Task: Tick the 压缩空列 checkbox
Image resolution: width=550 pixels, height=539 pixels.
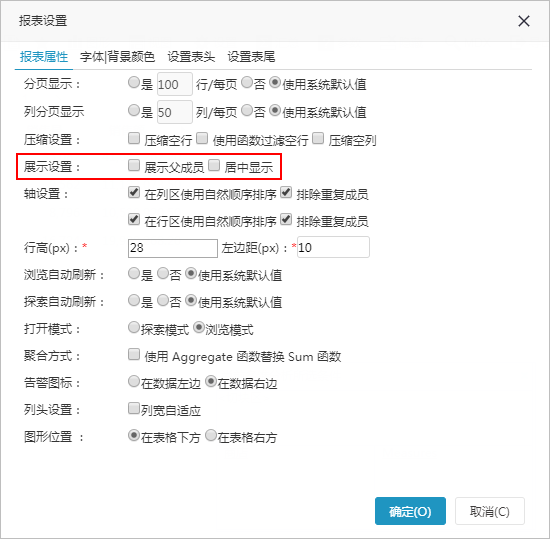Action: (318, 138)
